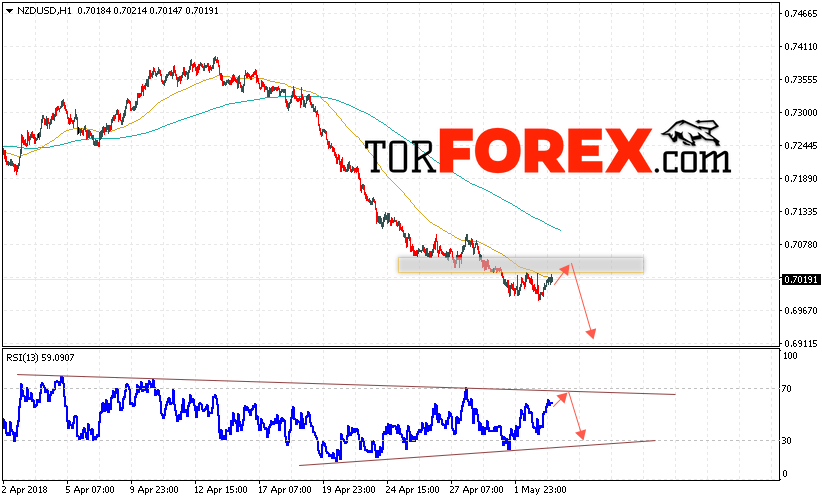
Task: Select the time label 24 Apr 15:00
Action: [x=413, y=490]
